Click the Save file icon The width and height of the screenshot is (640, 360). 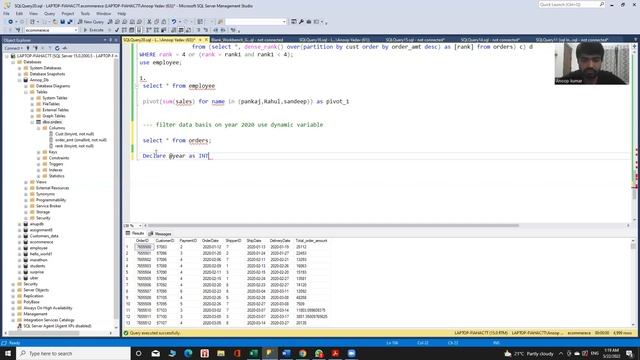pos(62,22)
